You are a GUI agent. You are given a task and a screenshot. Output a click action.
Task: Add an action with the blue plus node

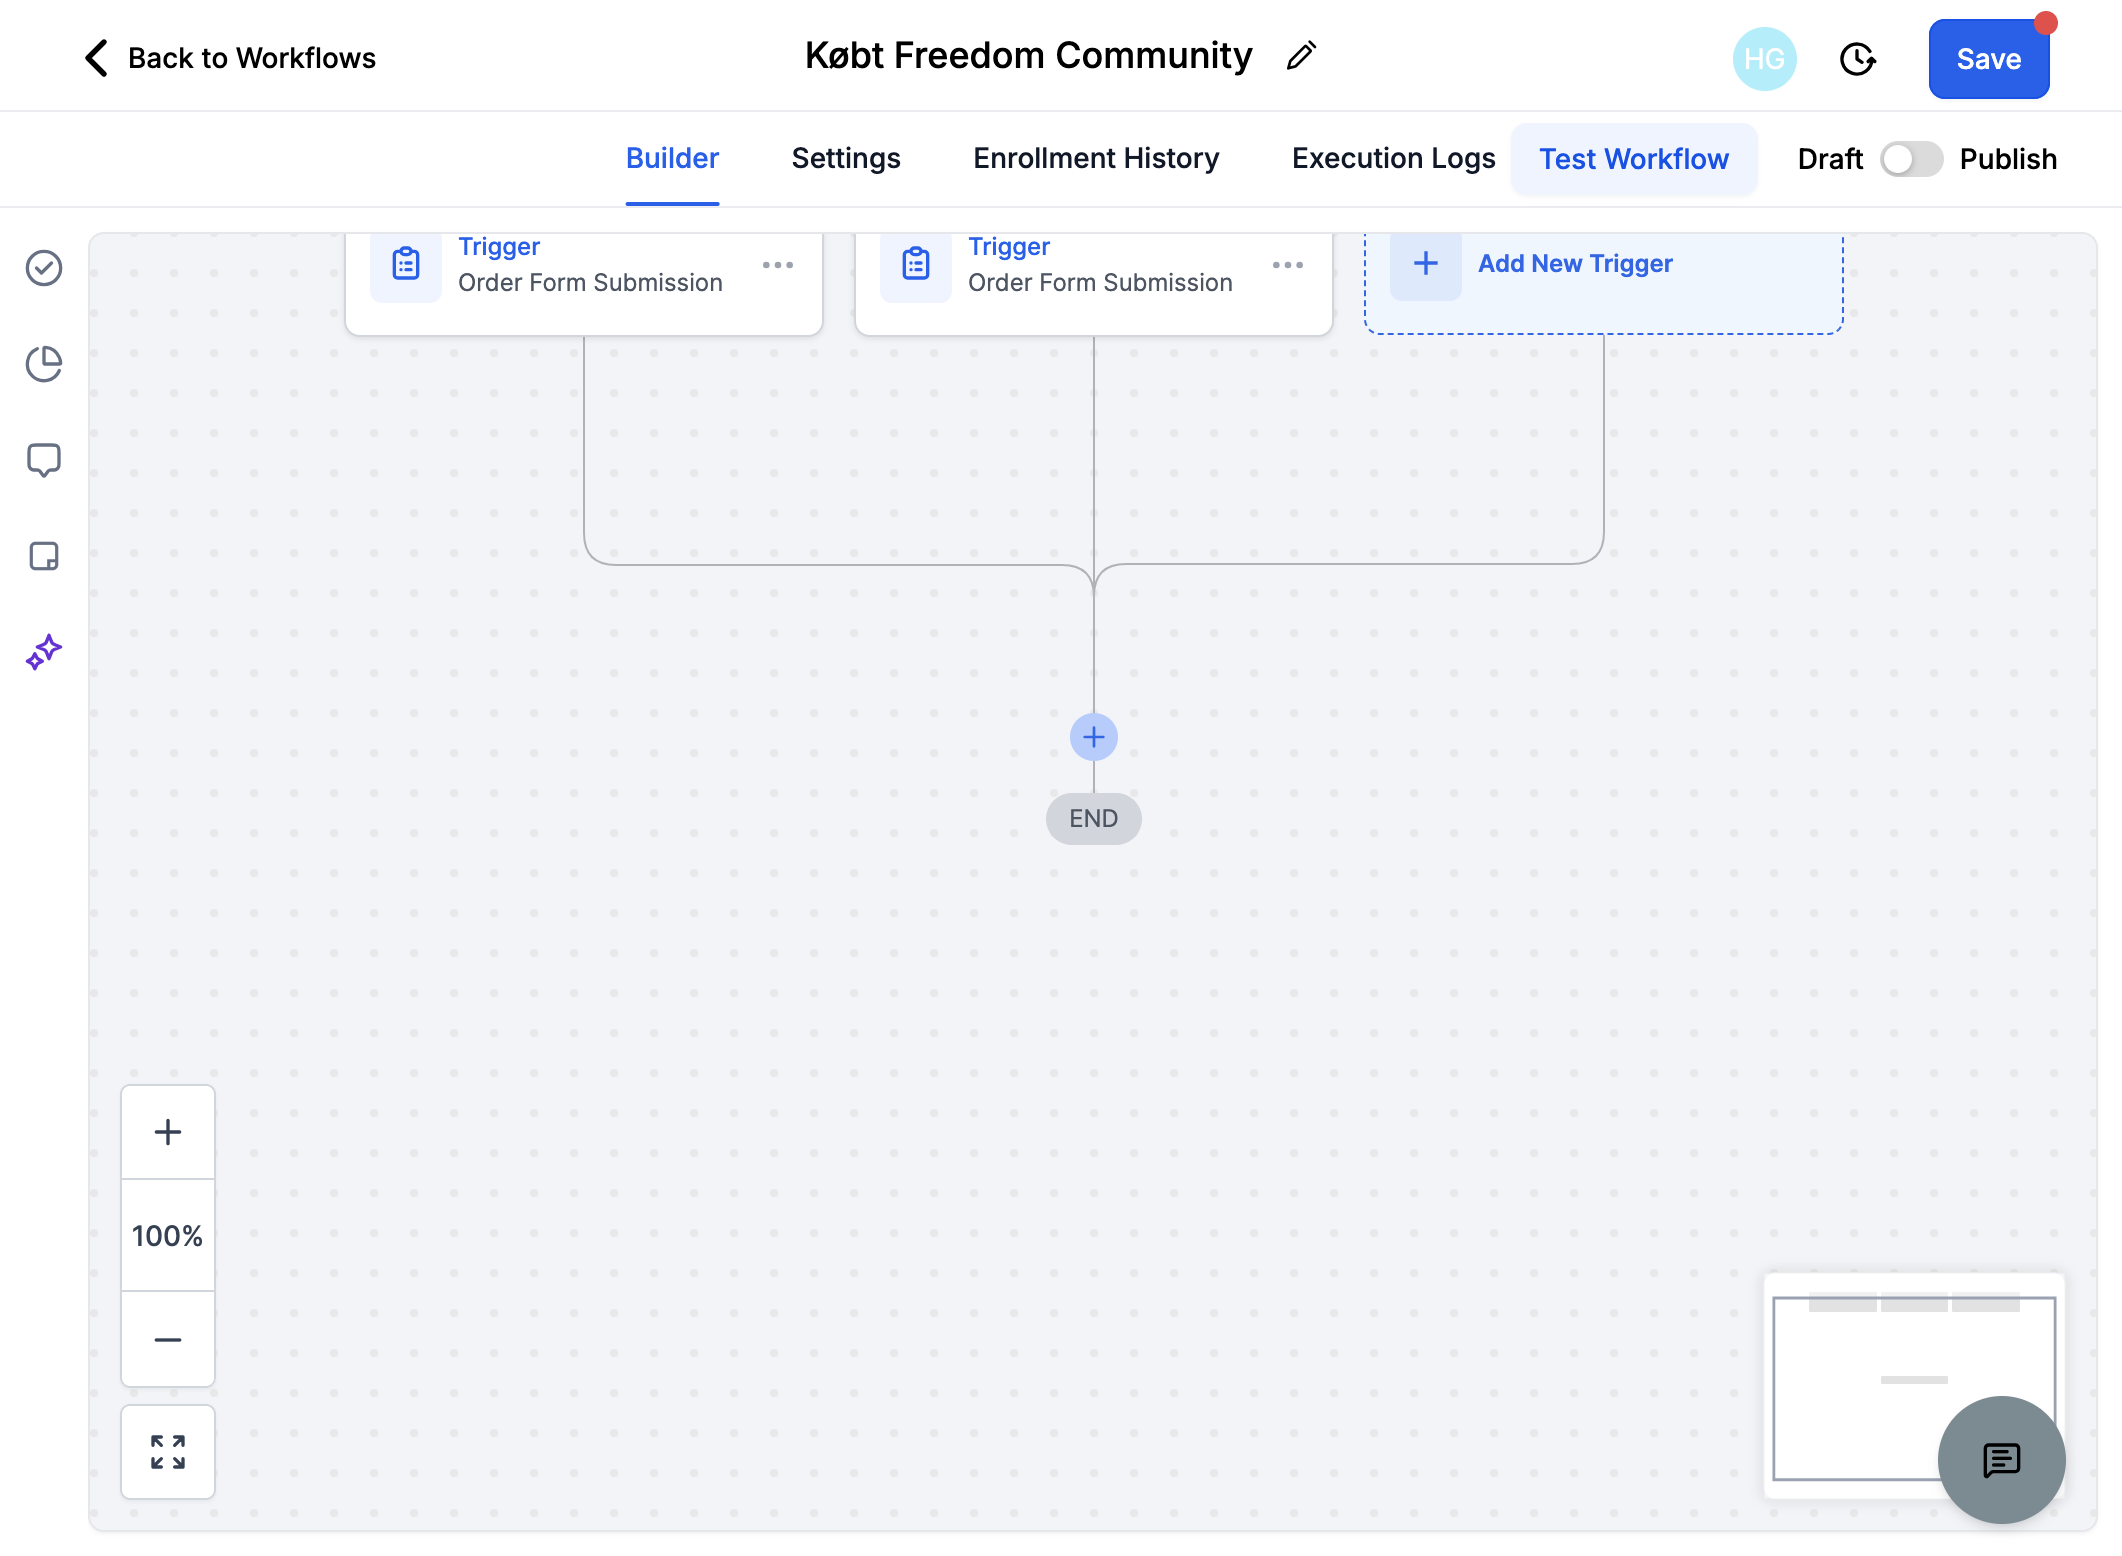(1094, 737)
